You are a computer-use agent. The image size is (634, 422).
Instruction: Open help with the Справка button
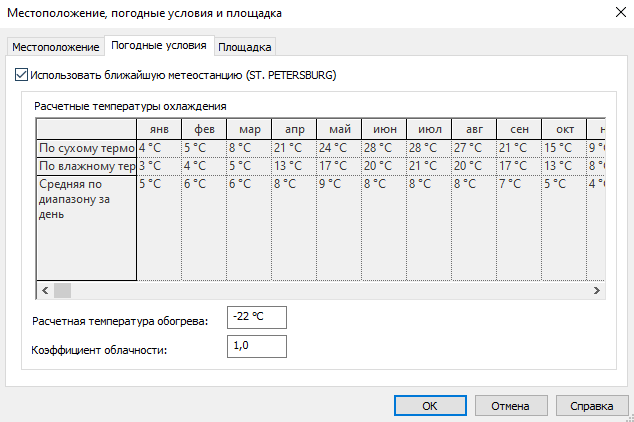click(590, 407)
